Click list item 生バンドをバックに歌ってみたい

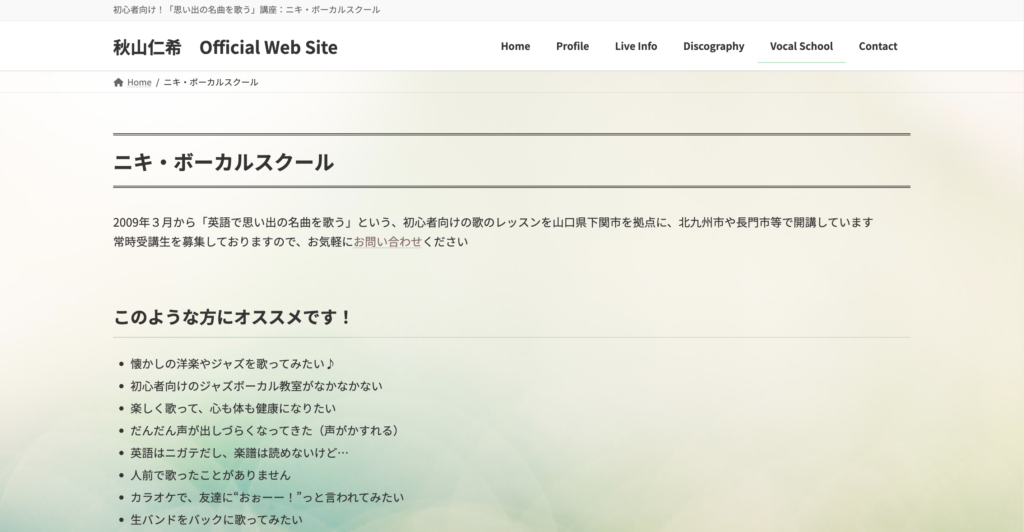coord(216,519)
